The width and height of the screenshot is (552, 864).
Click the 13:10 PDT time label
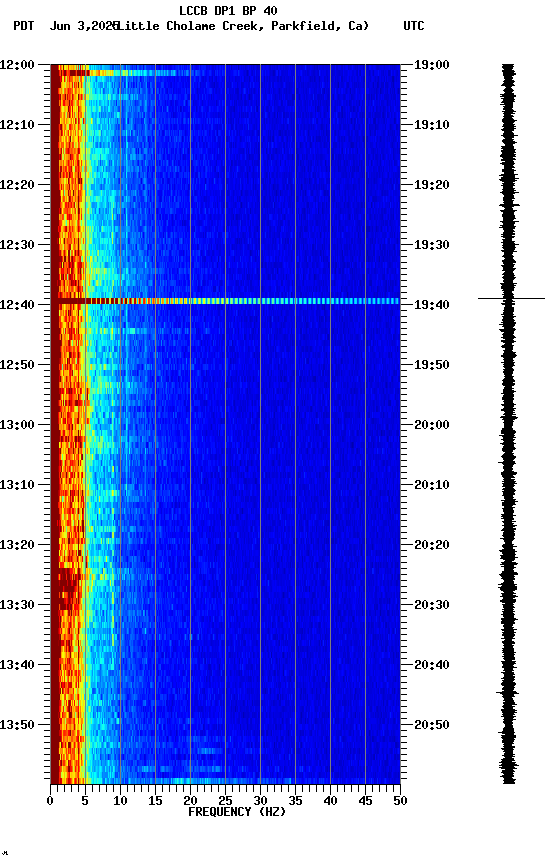[x=17, y=485]
